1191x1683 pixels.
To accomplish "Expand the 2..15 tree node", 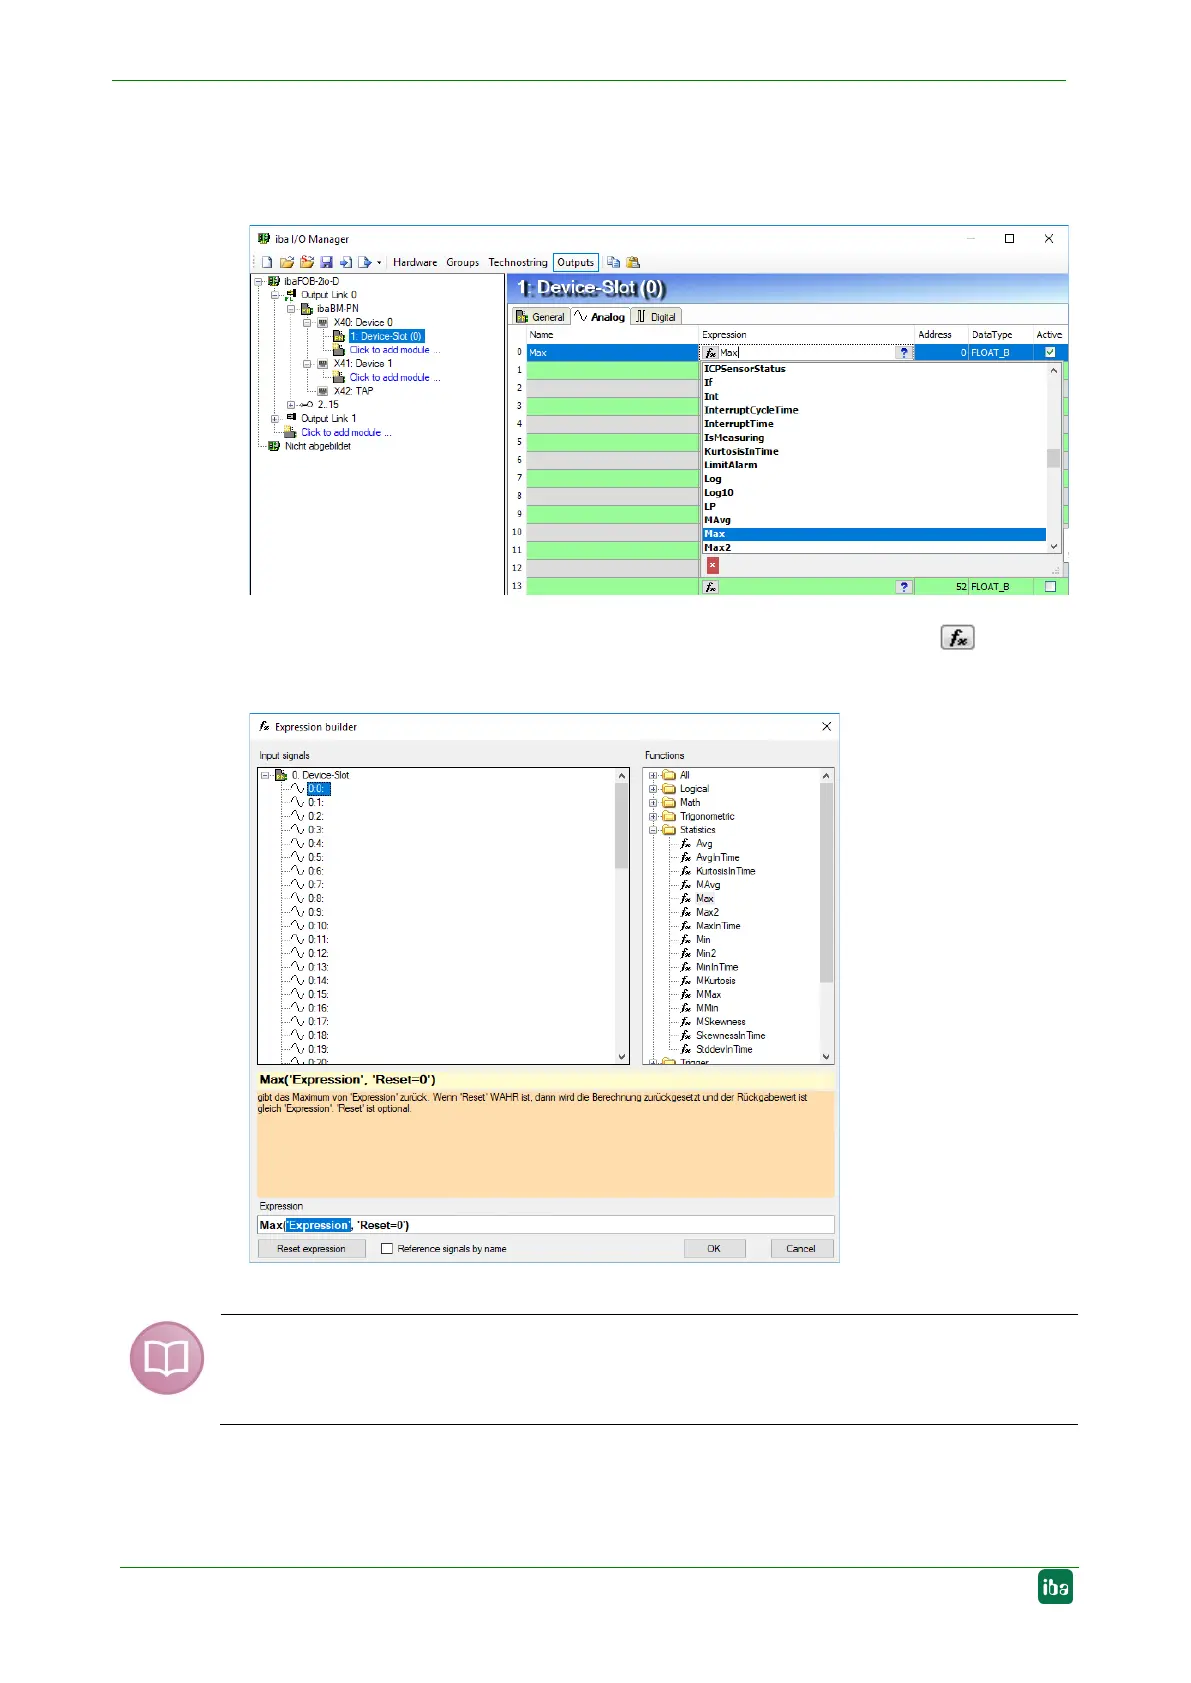I will 291,405.
